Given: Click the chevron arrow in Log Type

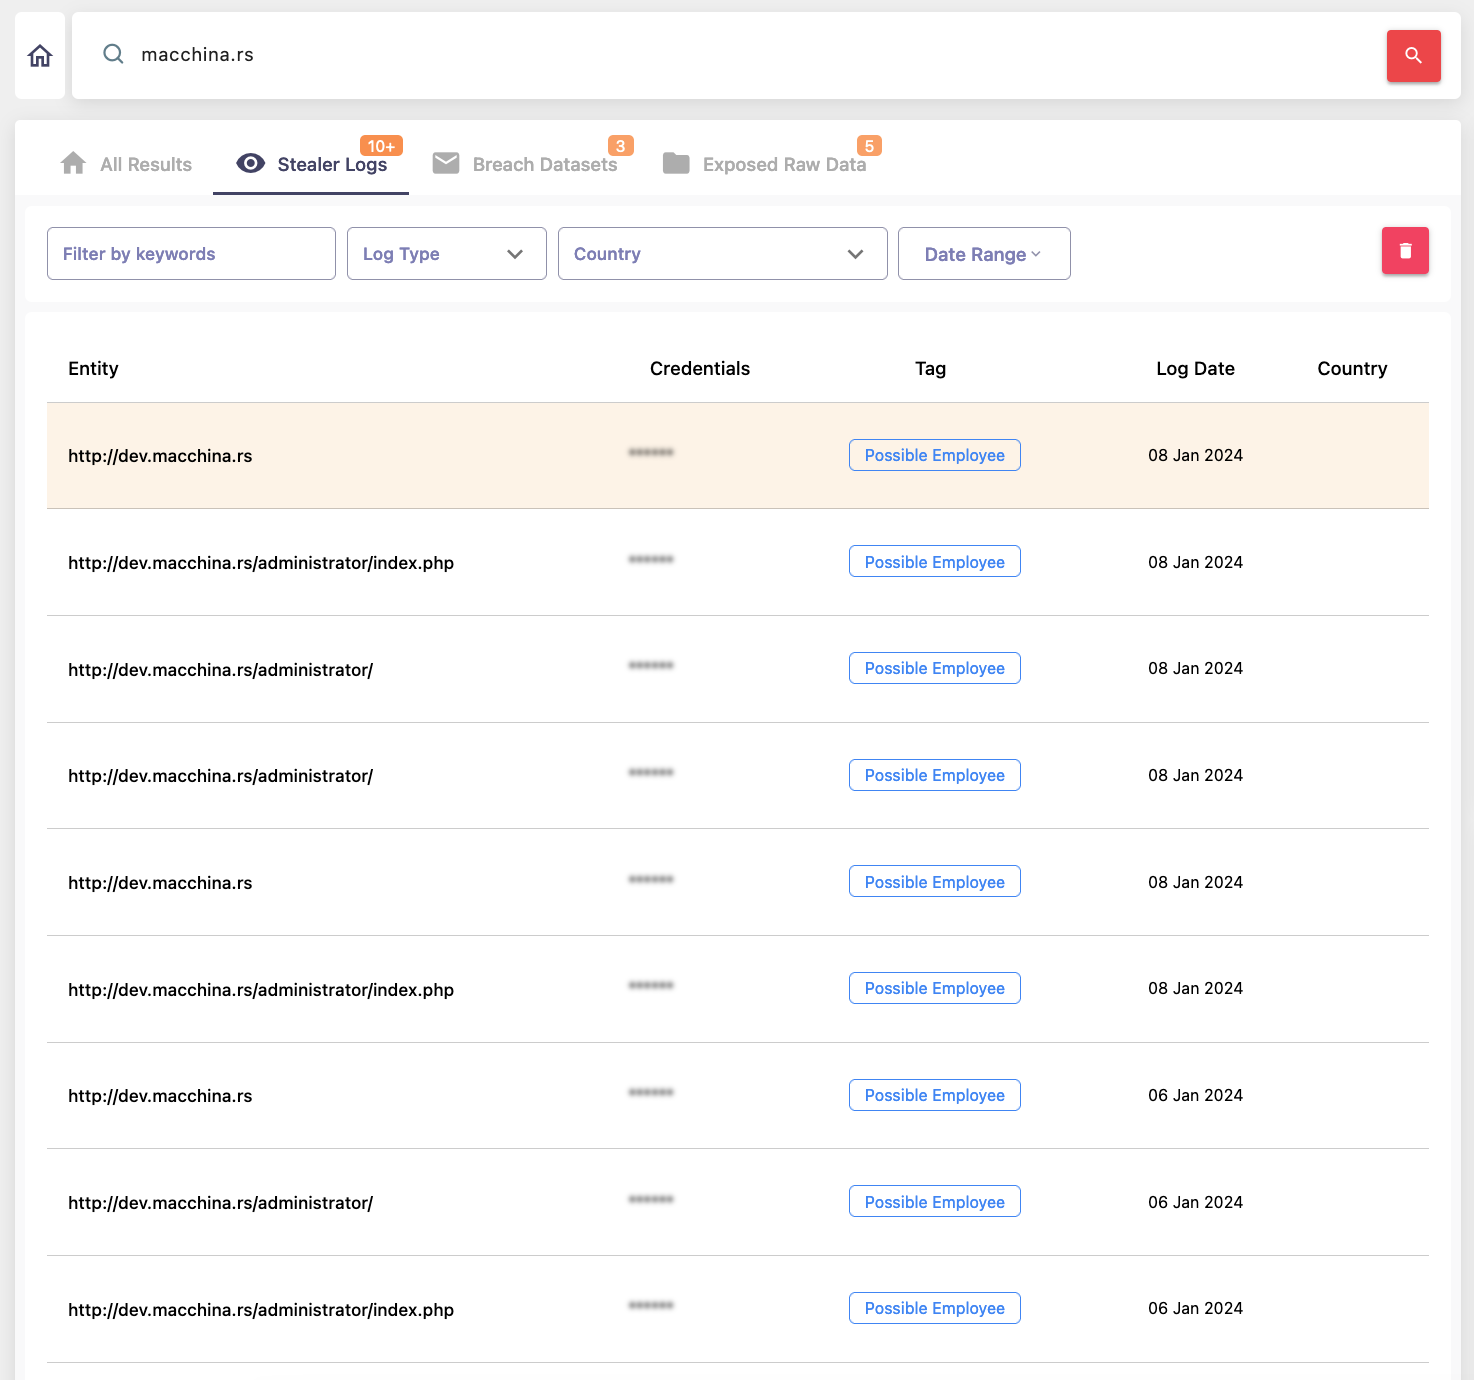Looking at the screenshot, I should [x=515, y=254].
